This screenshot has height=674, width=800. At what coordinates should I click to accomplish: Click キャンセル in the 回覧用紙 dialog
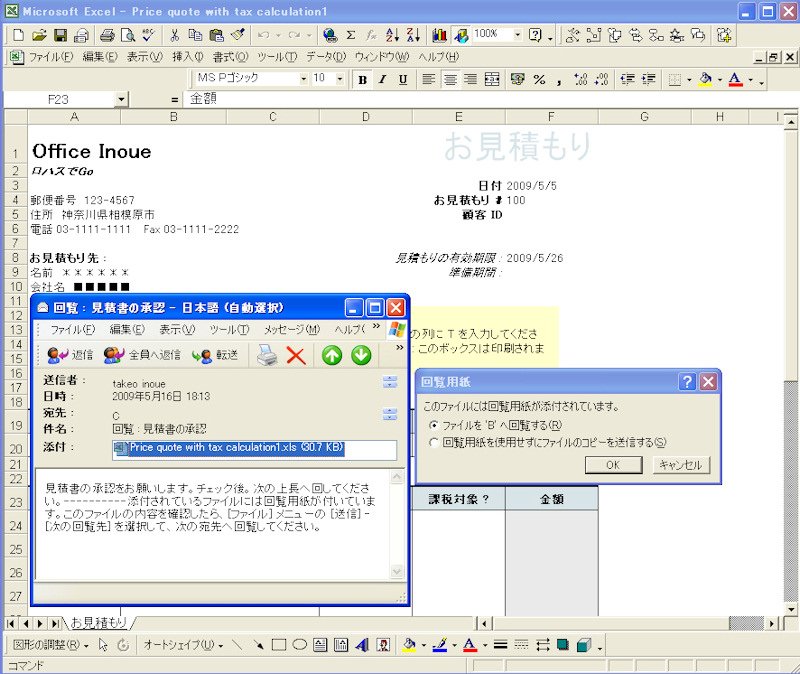click(x=681, y=465)
